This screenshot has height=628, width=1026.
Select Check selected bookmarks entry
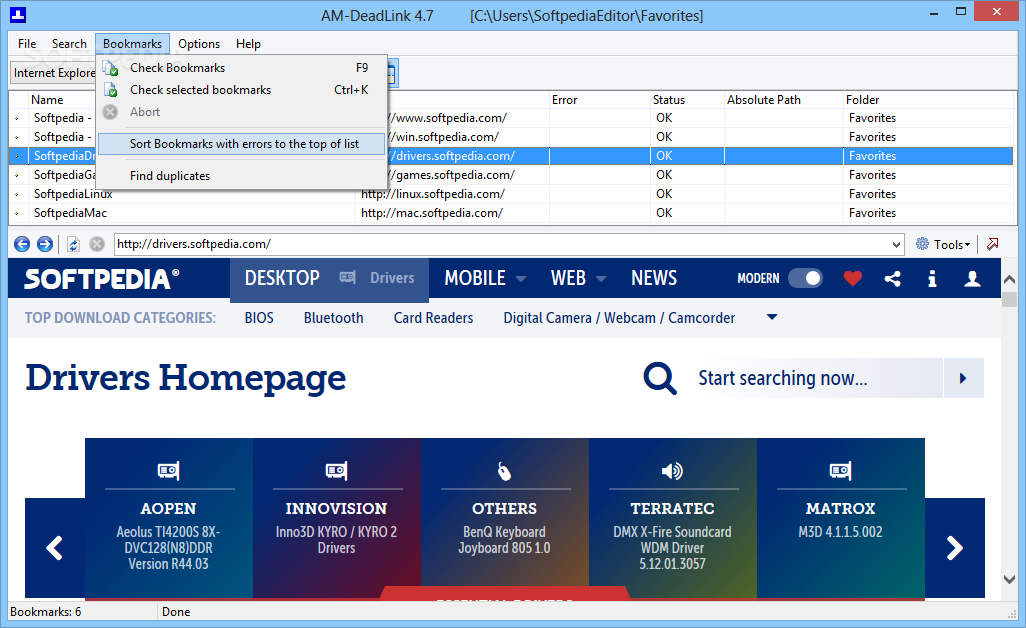[x=241, y=90]
